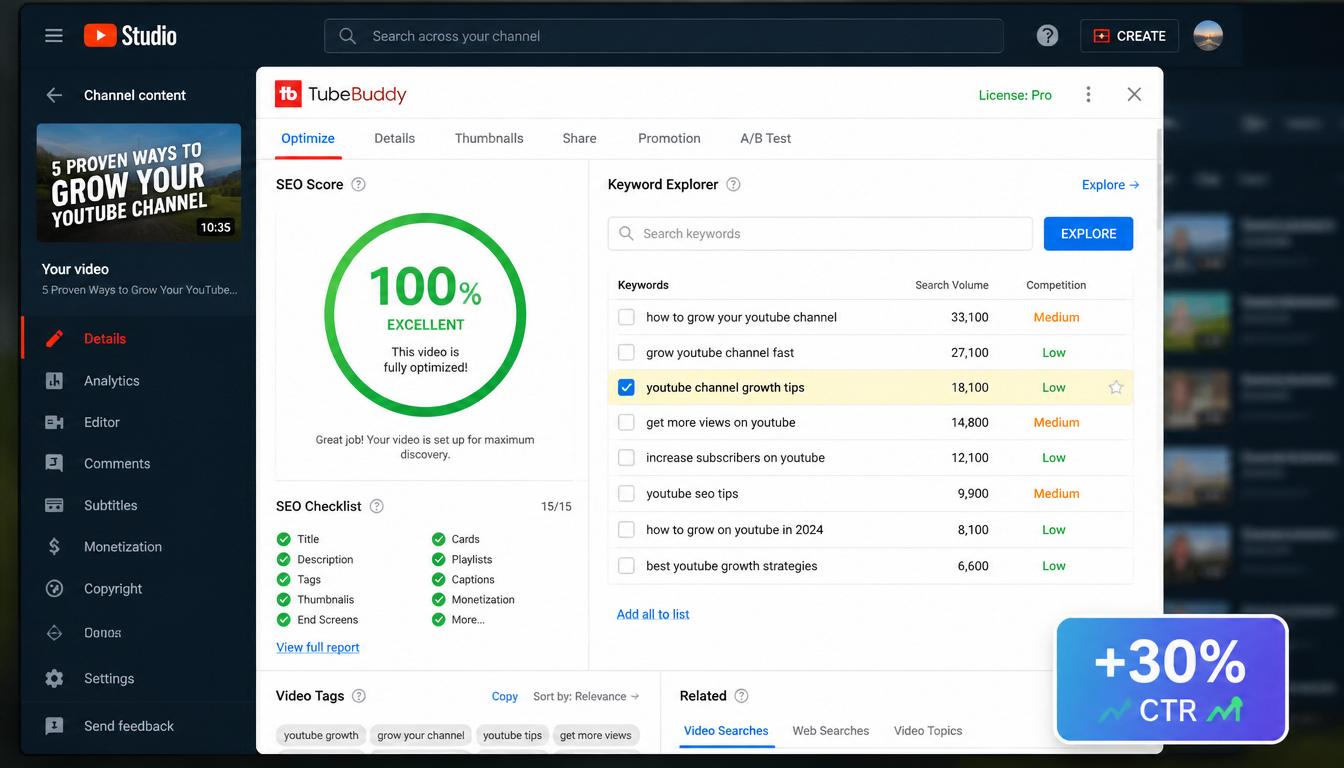Click the Search Volume column header

click(x=952, y=285)
